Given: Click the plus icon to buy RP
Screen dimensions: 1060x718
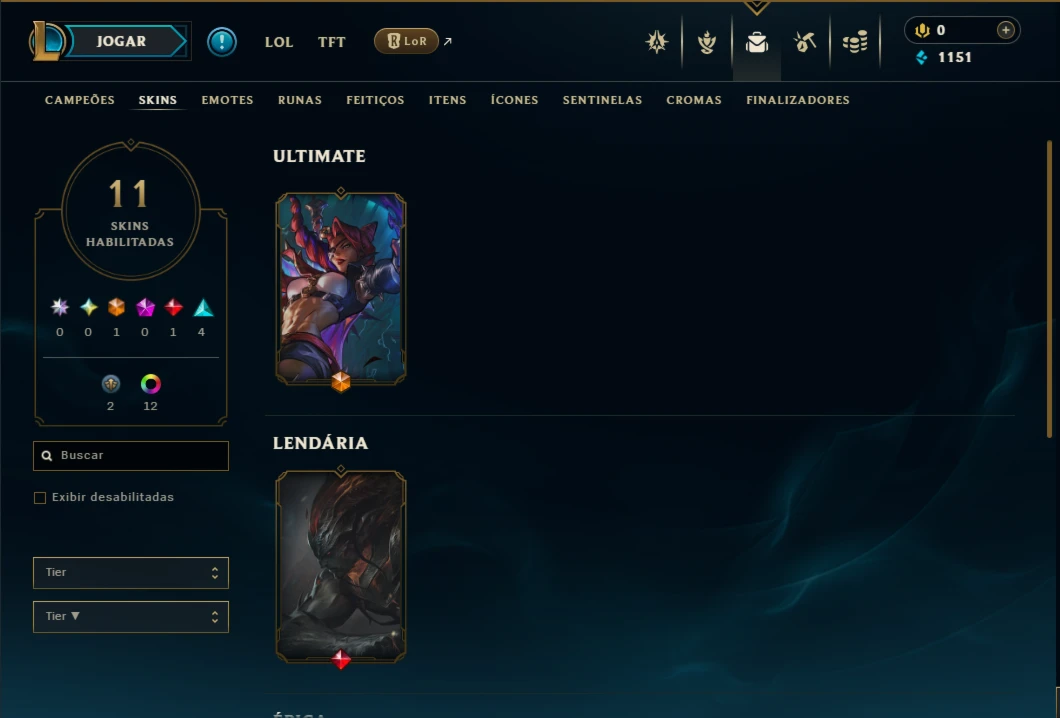Looking at the screenshot, I should (x=1005, y=30).
